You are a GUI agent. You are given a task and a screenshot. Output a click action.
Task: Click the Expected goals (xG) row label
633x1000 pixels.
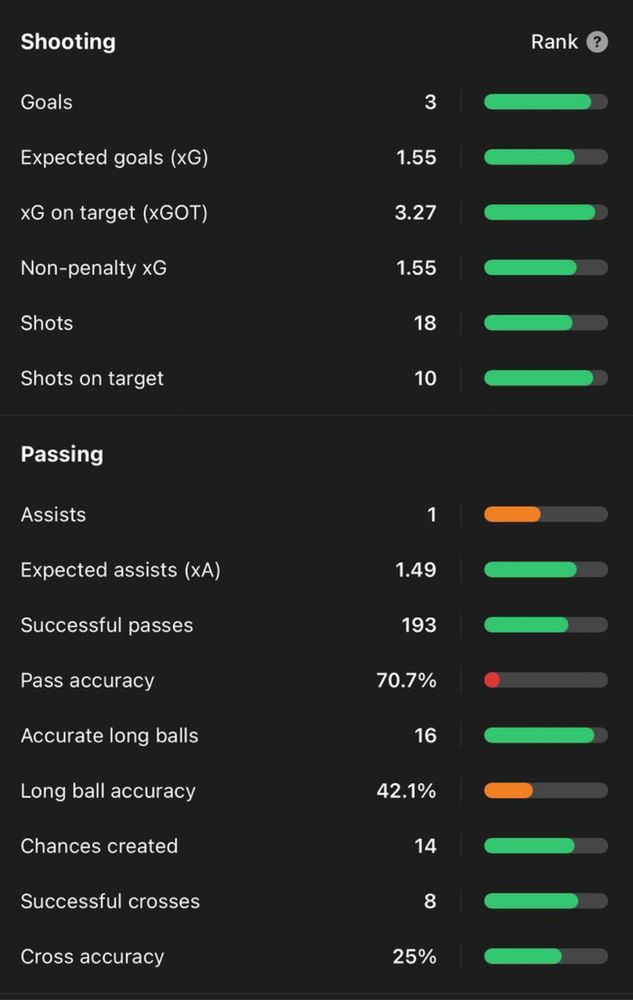114,158
